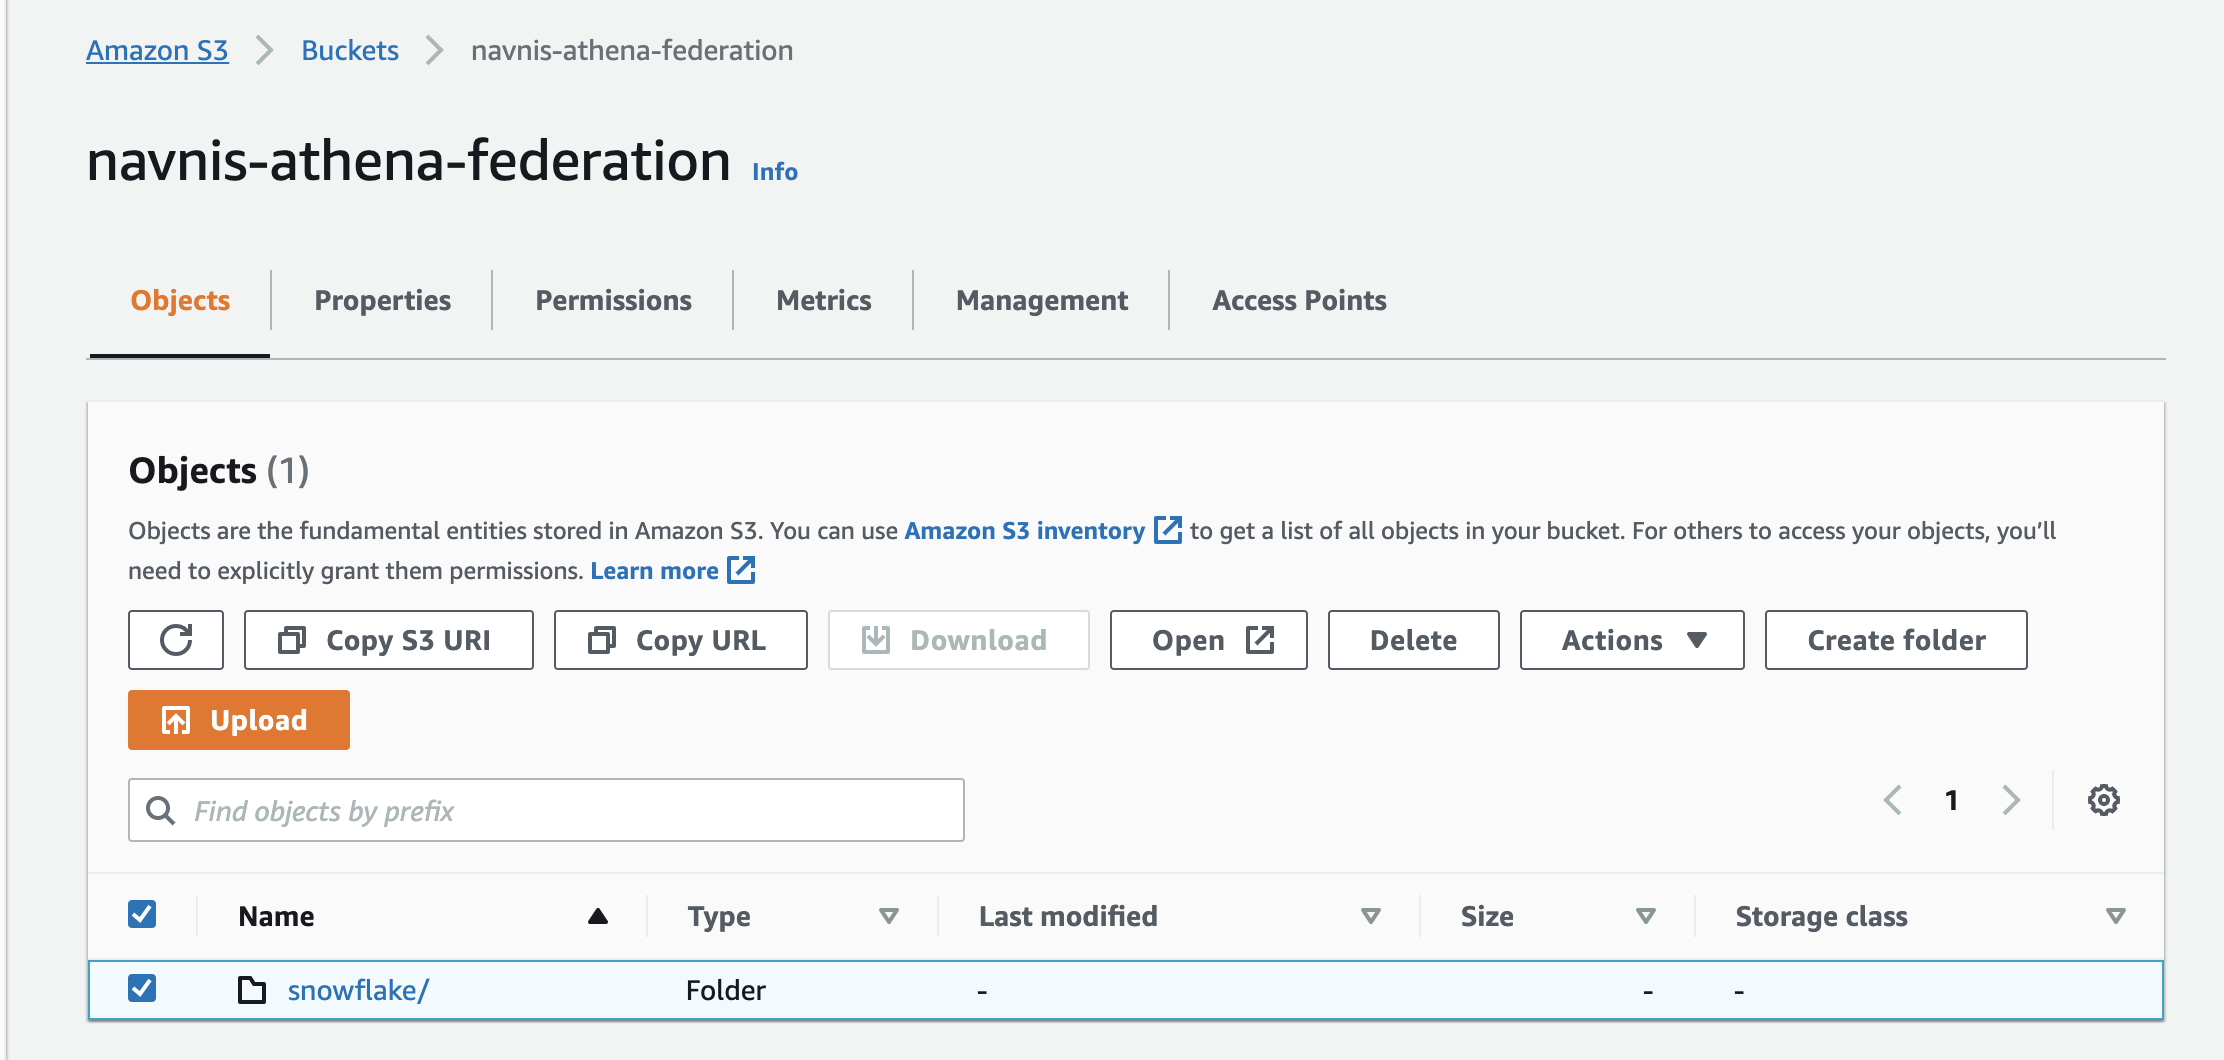This screenshot has width=2224, height=1060.
Task: Uncheck the snowflake/ folder checkbox
Action: [142, 988]
